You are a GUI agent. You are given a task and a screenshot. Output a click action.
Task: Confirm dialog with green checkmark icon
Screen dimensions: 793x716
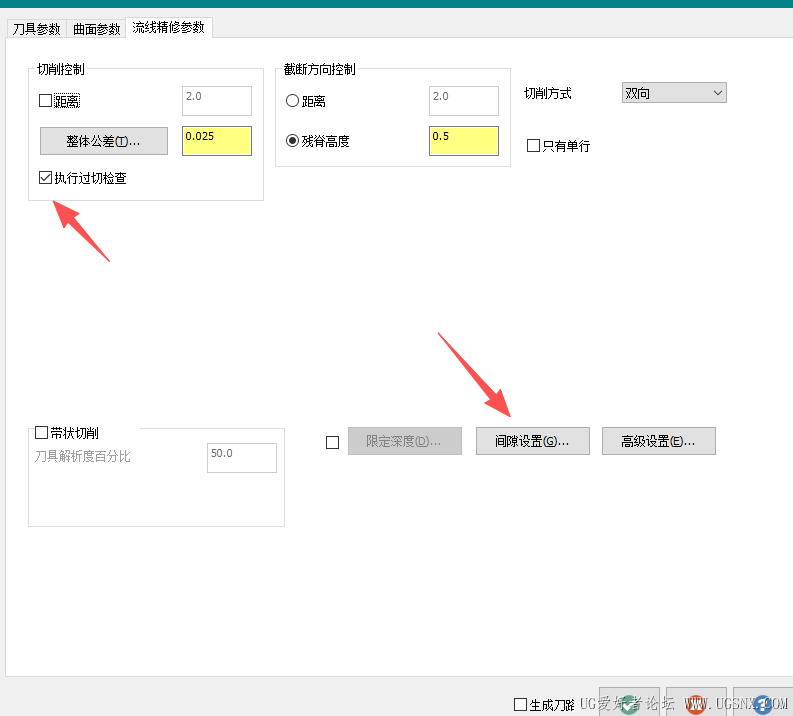(x=629, y=703)
